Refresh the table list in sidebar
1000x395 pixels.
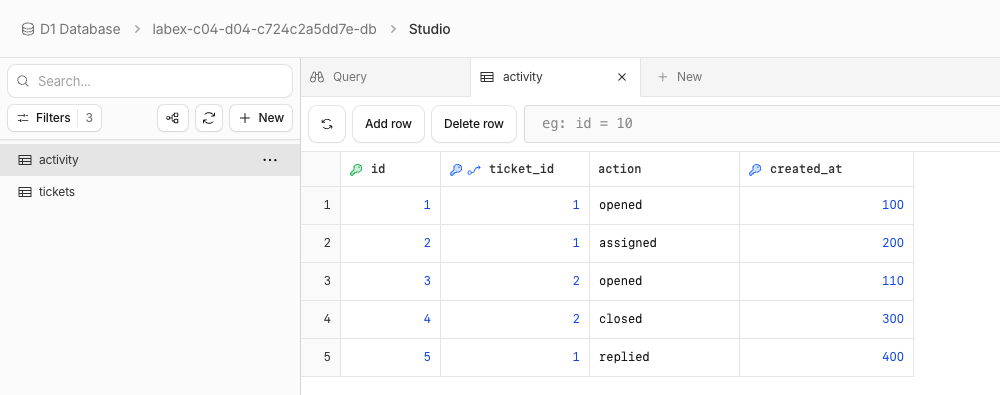(x=209, y=118)
